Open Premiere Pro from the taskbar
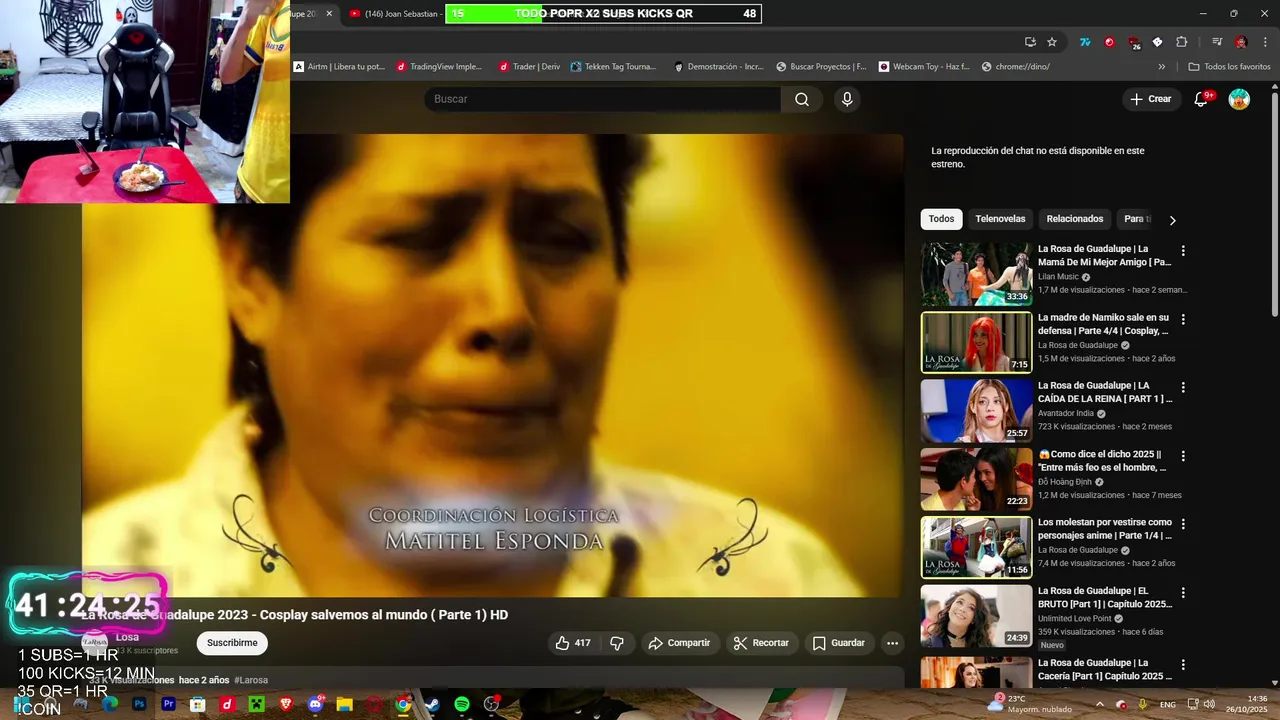This screenshot has height=720, width=1280. tap(169, 704)
